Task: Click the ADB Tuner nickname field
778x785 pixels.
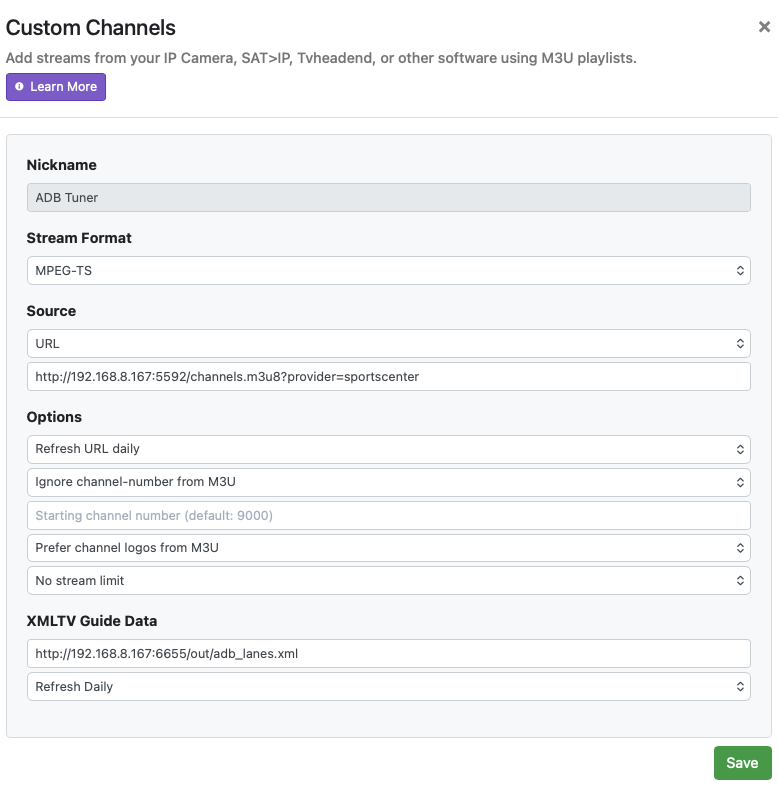Action: (388, 198)
